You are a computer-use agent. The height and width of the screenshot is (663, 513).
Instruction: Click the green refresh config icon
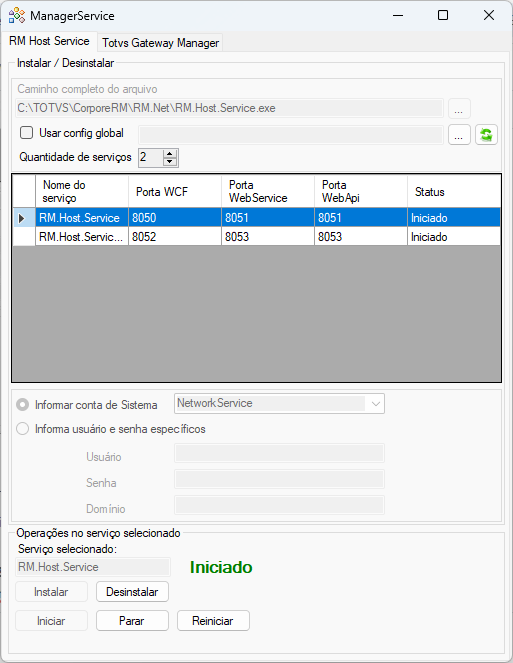click(486, 135)
